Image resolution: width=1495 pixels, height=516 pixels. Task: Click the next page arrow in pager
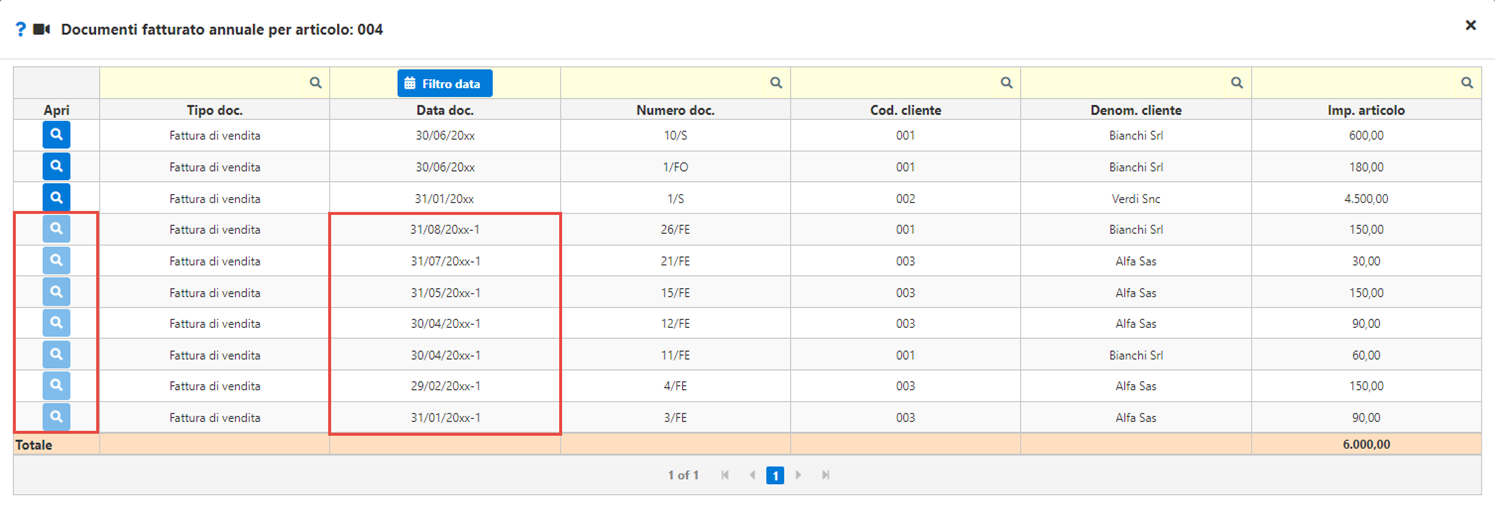point(798,476)
